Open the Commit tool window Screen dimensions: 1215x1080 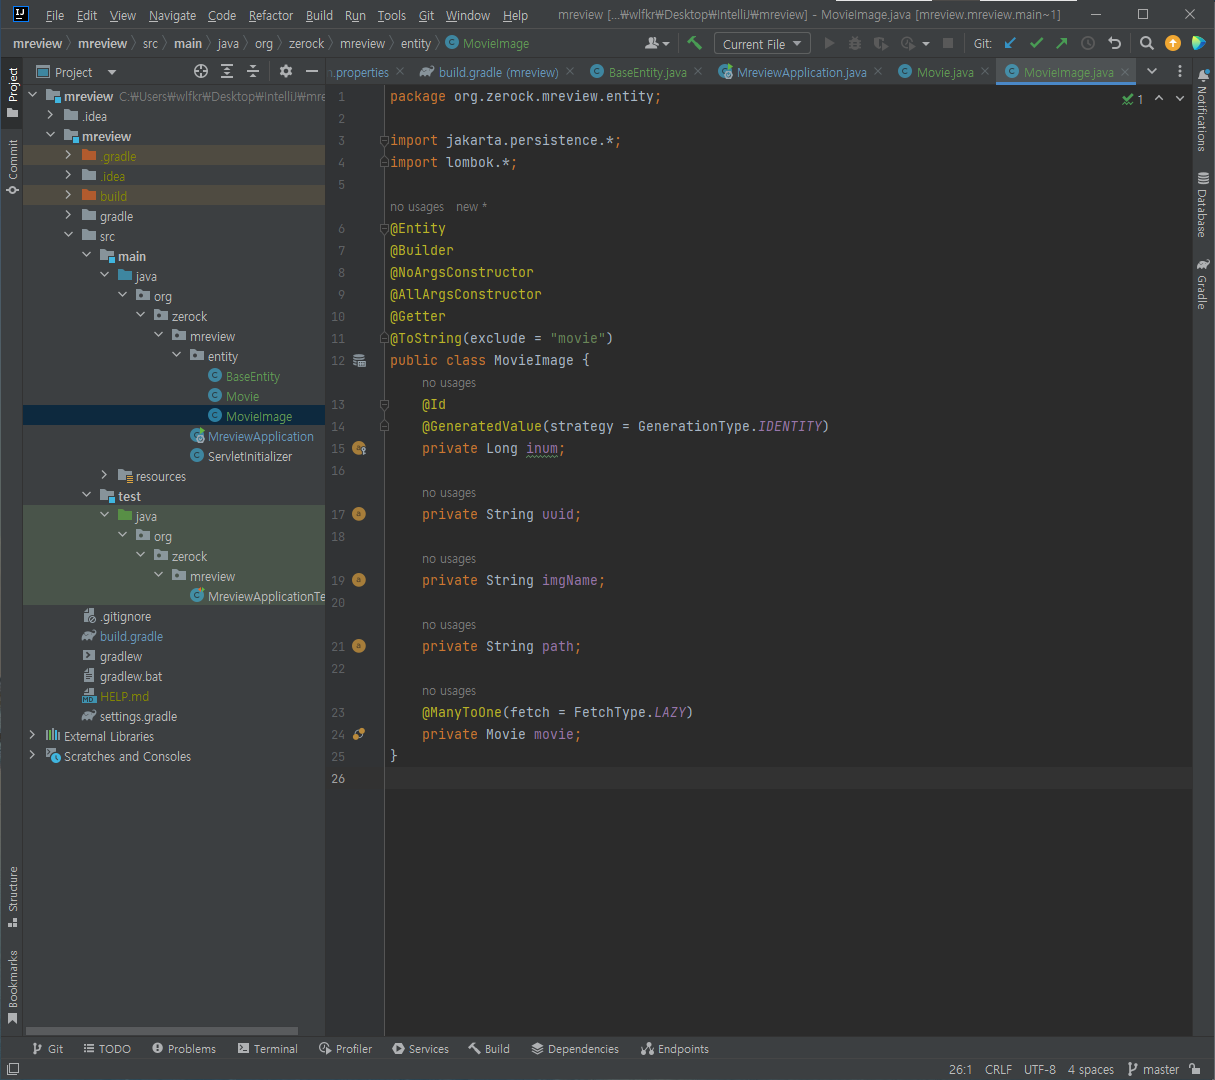pyautogui.click(x=12, y=166)
